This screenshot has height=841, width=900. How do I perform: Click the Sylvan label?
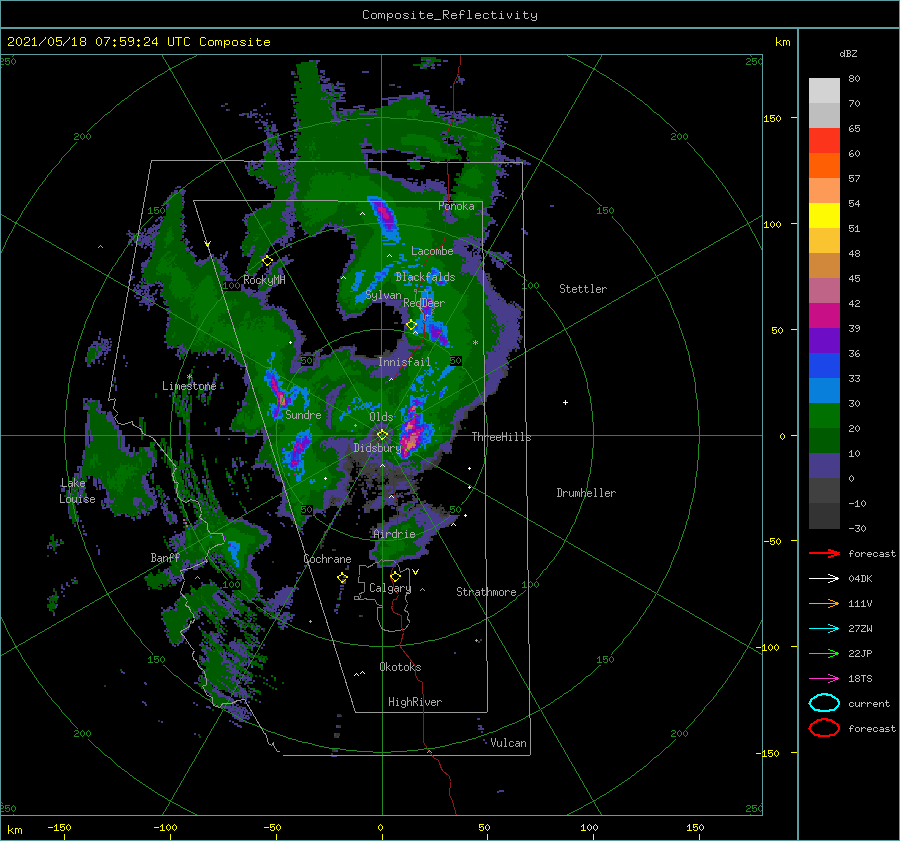(383, 296)
